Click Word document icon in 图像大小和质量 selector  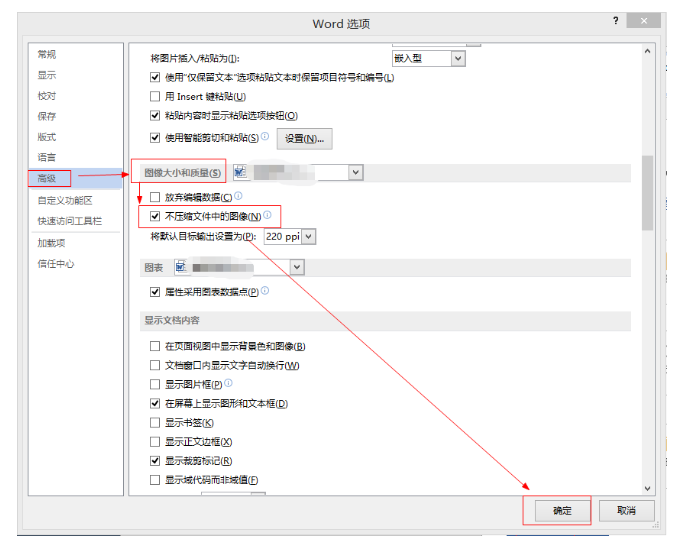240,173
